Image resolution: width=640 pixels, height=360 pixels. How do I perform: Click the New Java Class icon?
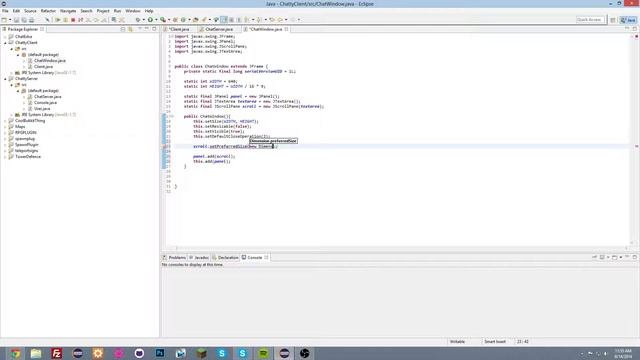(183, 20)
